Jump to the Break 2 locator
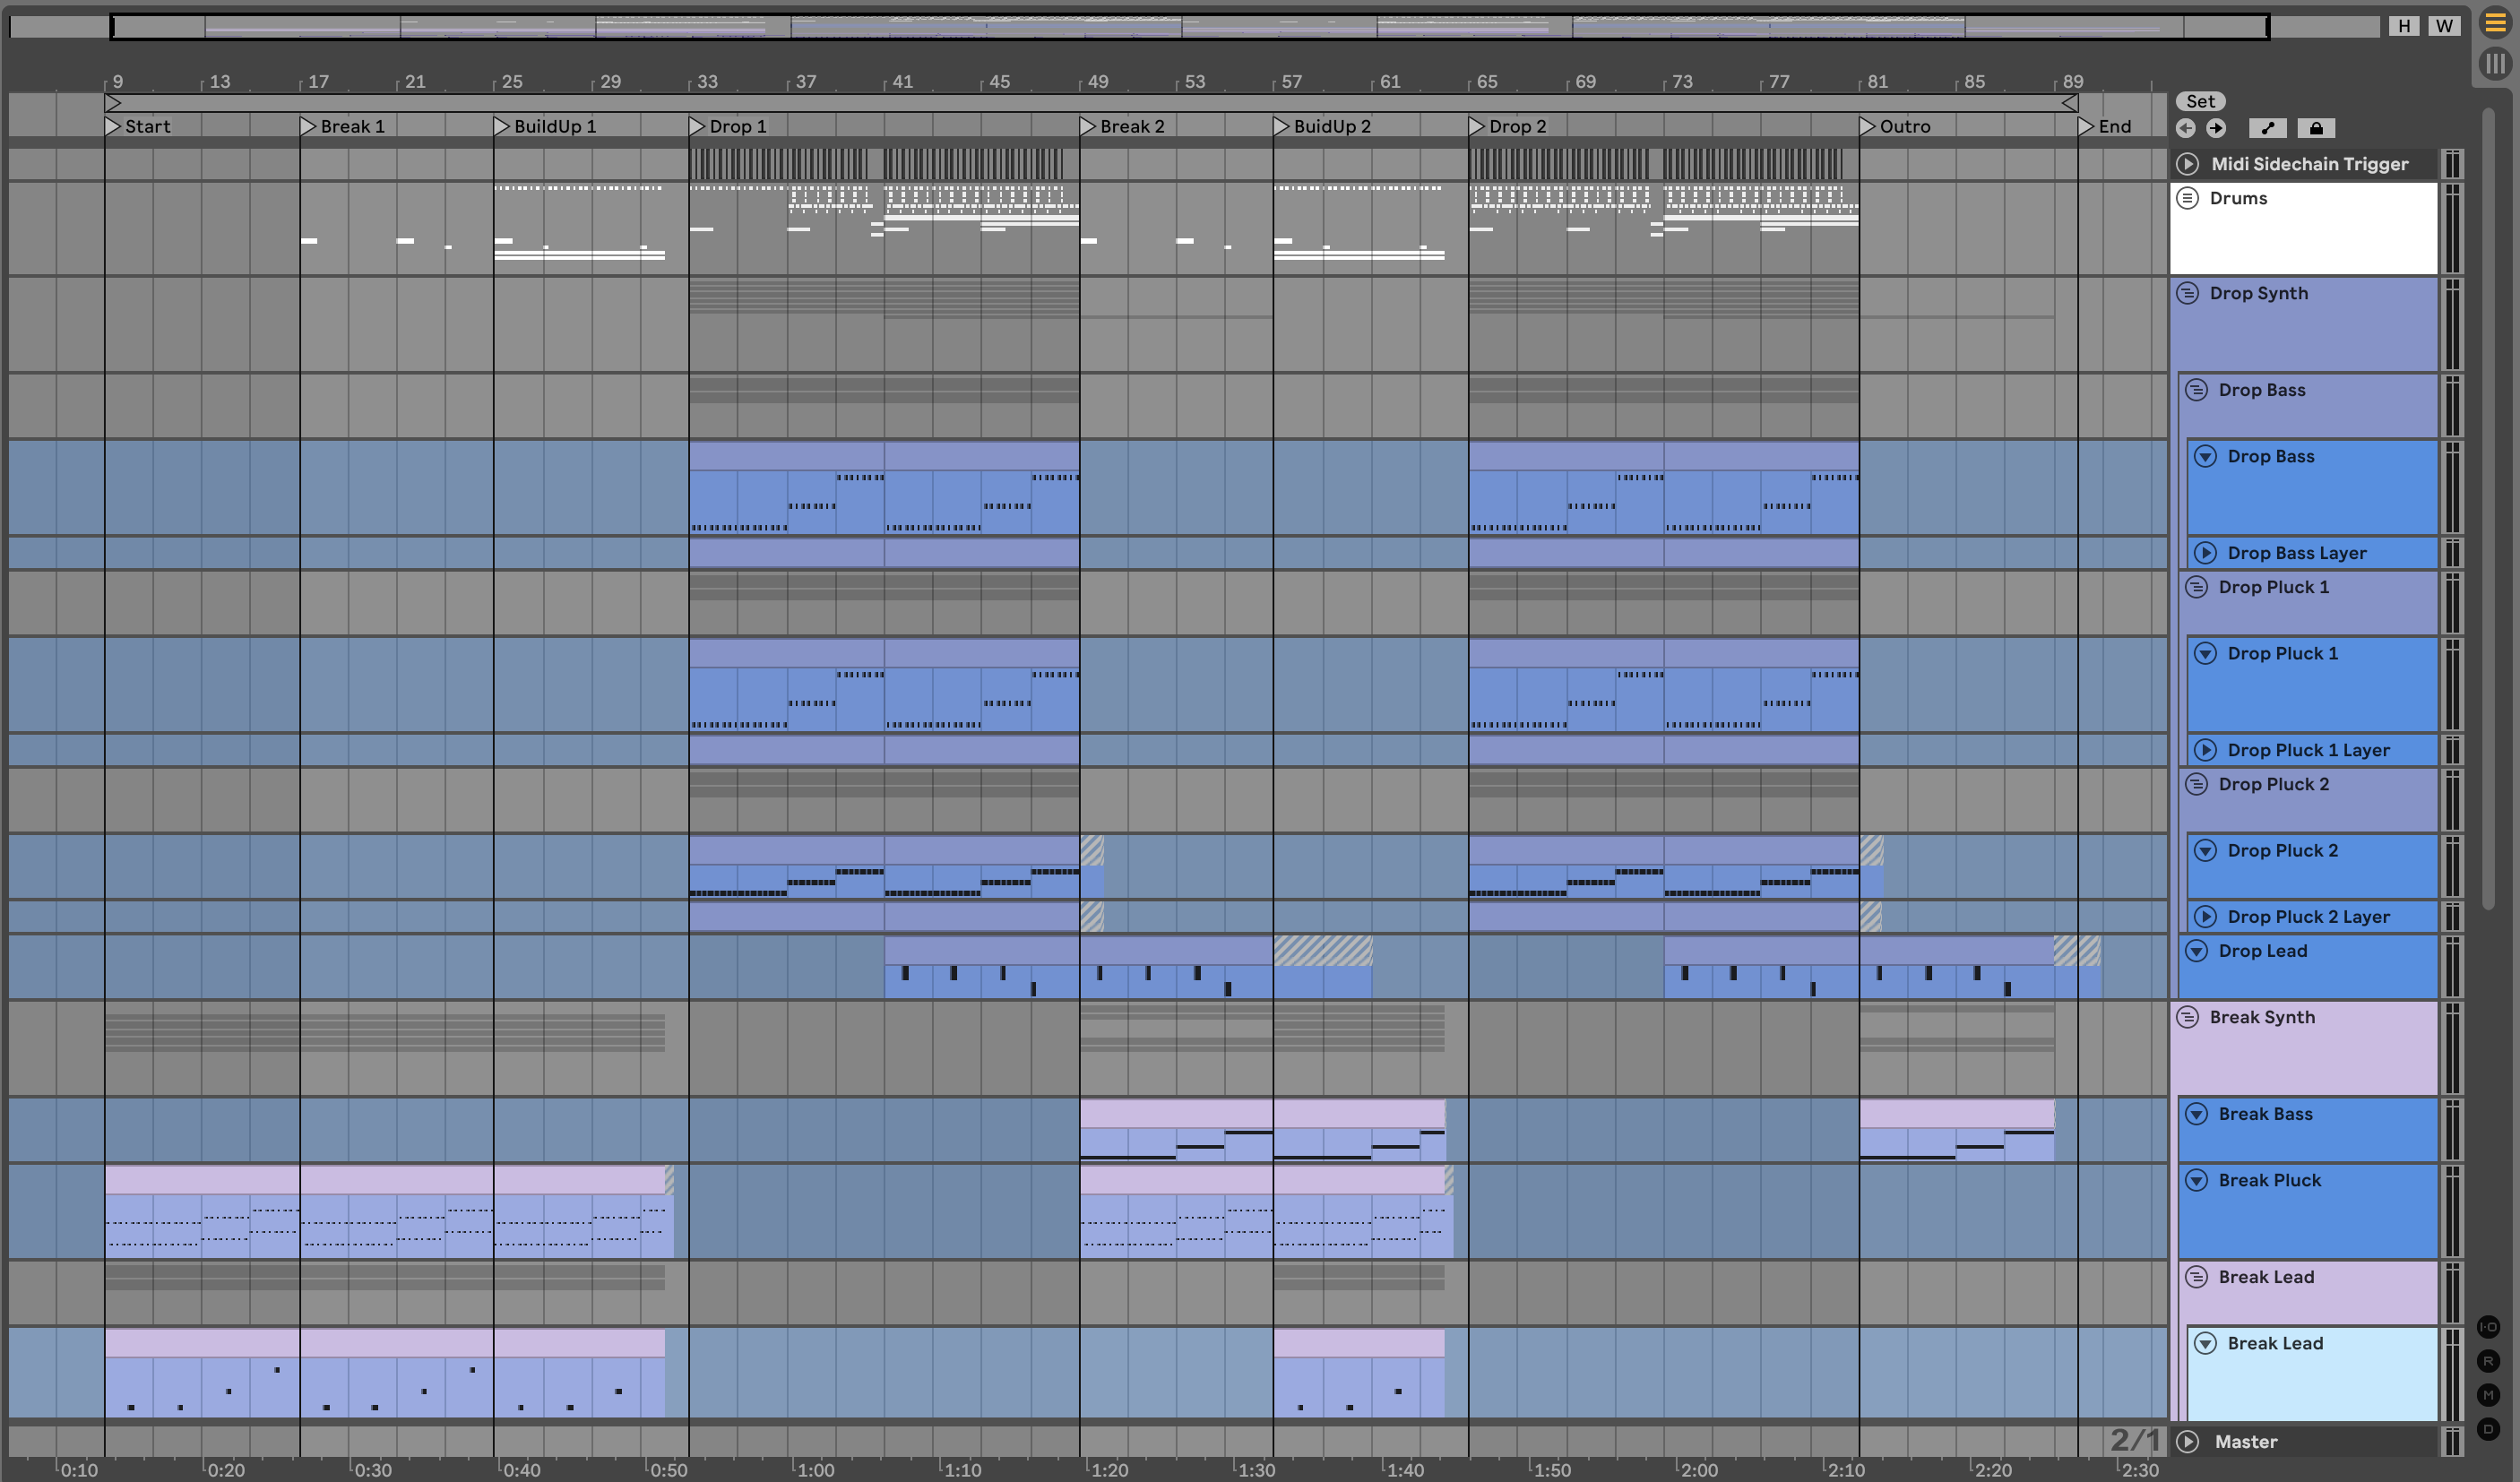This screenshot has height=1482, width=2520. point(1122,126)
